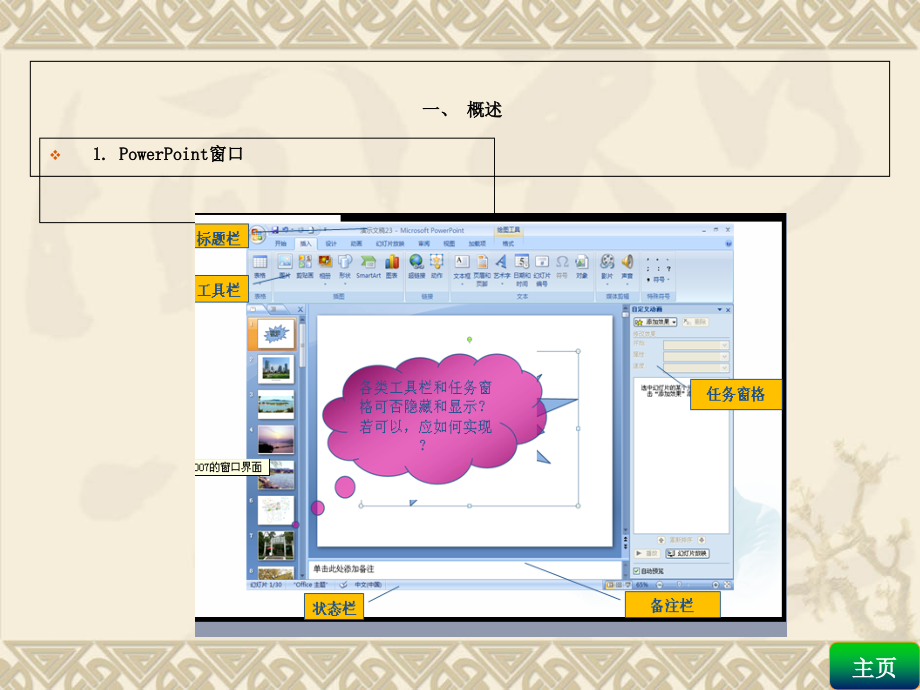Open the 自定义动画 pane options arrow
Screen dimensions: 920x690
coord(719,309)
